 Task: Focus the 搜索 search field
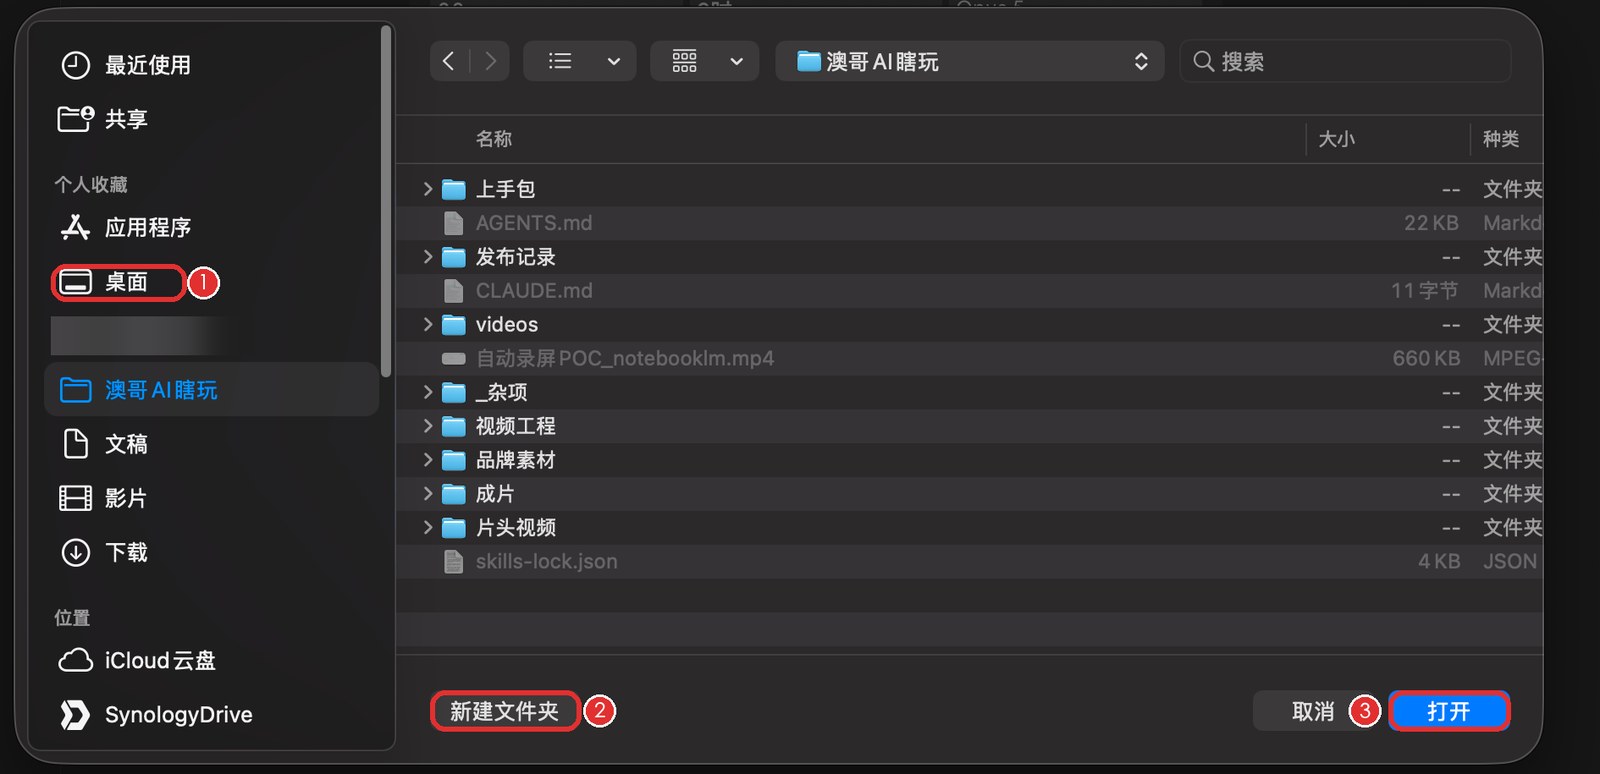pos(1345,61)
